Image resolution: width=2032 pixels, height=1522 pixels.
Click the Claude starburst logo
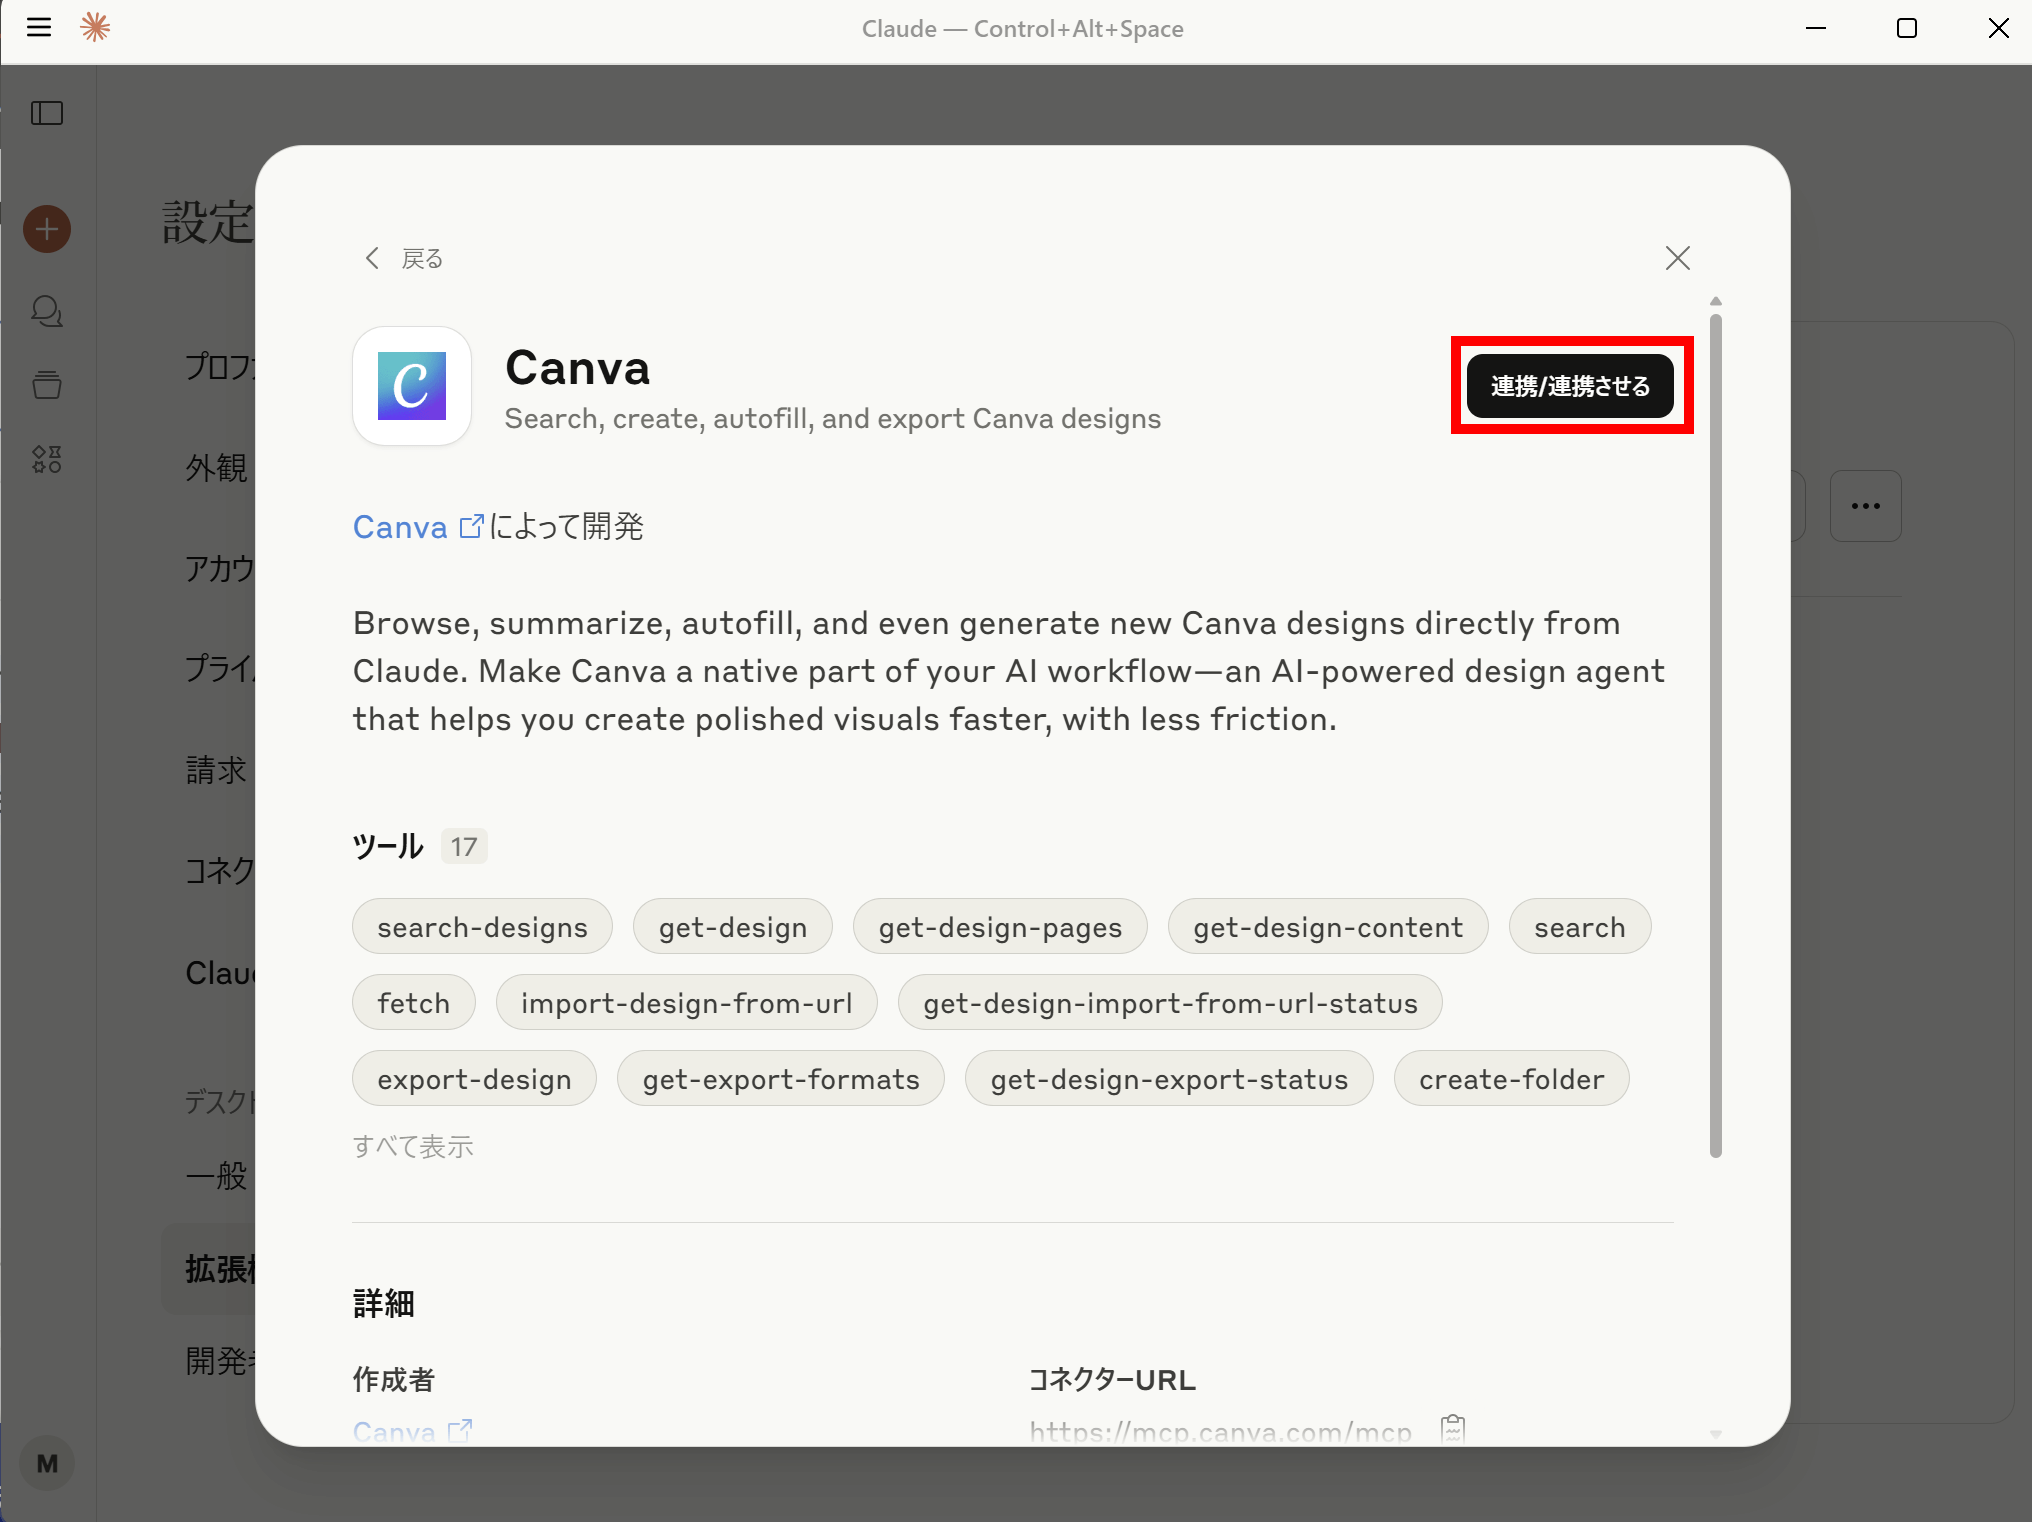click(95, 27)
